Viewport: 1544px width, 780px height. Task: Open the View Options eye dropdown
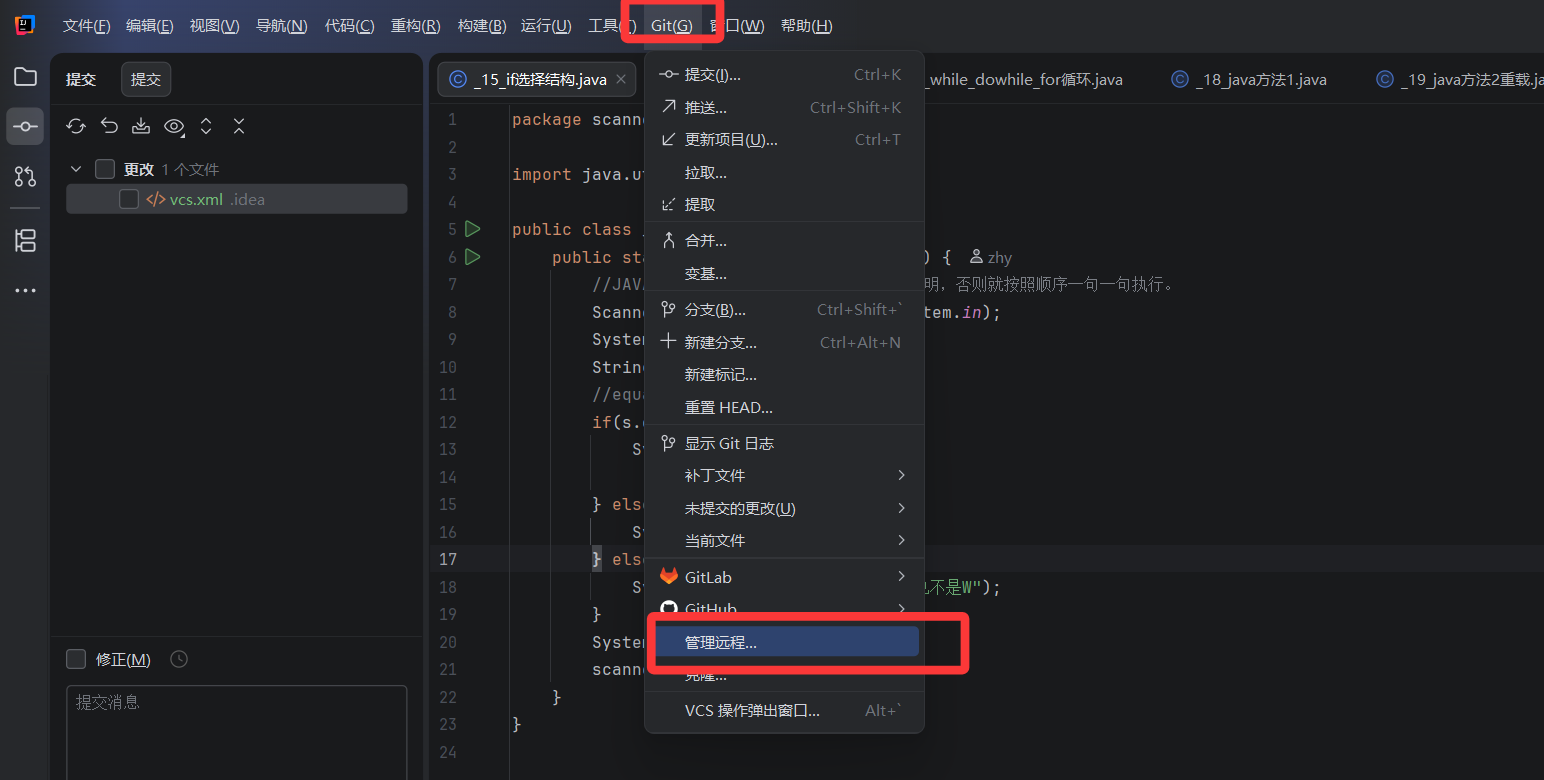click(x=174, y=126)
